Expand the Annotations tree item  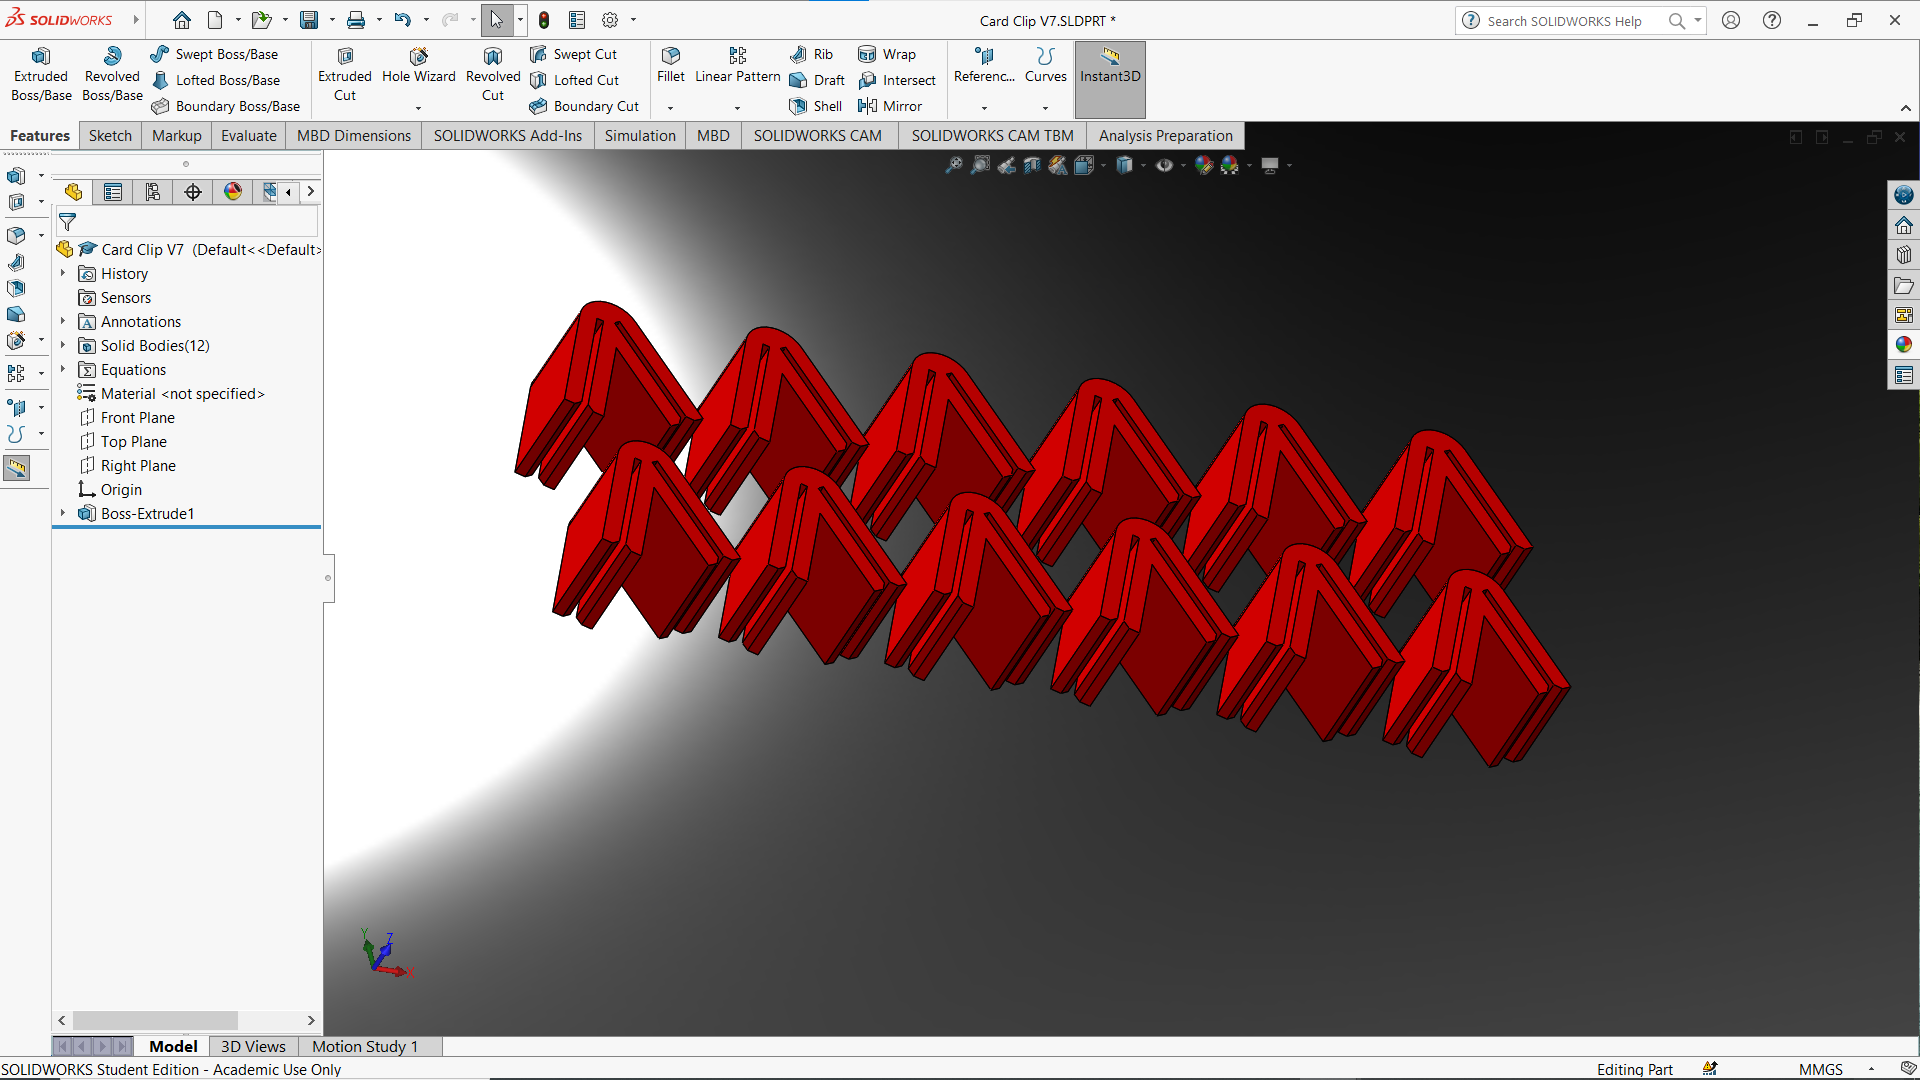[62, 320]
